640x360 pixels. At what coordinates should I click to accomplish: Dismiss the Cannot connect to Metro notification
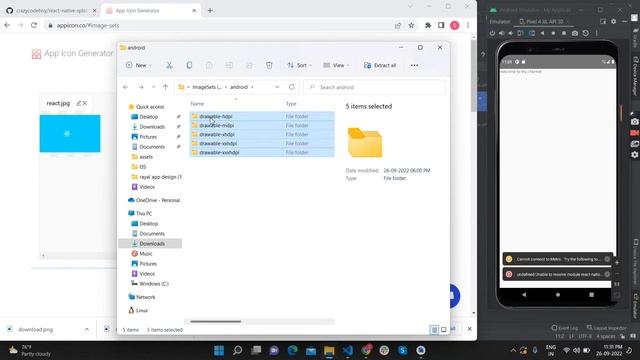tap(607, 259)
